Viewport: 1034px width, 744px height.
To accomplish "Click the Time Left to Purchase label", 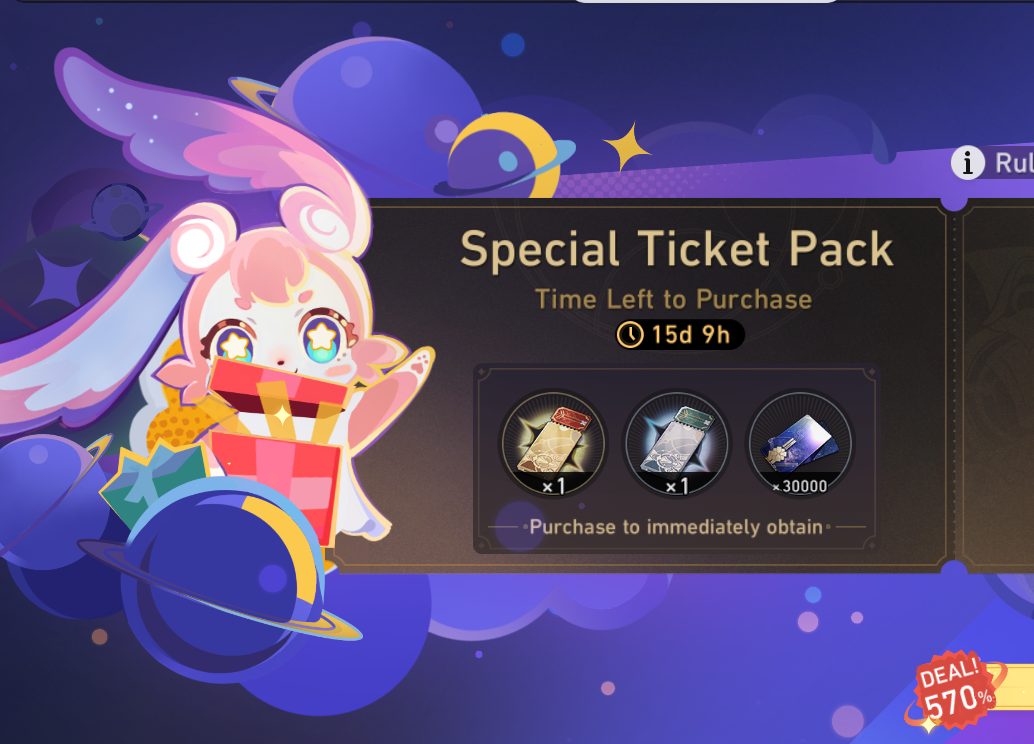I will point(673,299).
